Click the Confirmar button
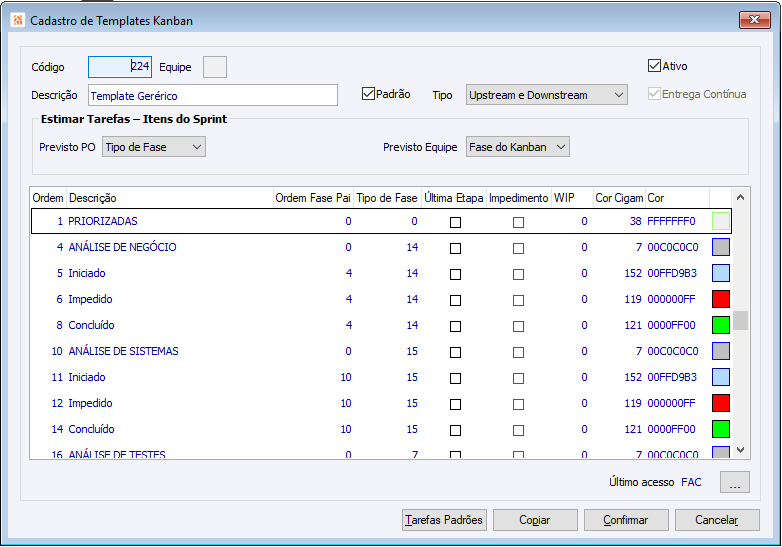 (x=626, y=520)
